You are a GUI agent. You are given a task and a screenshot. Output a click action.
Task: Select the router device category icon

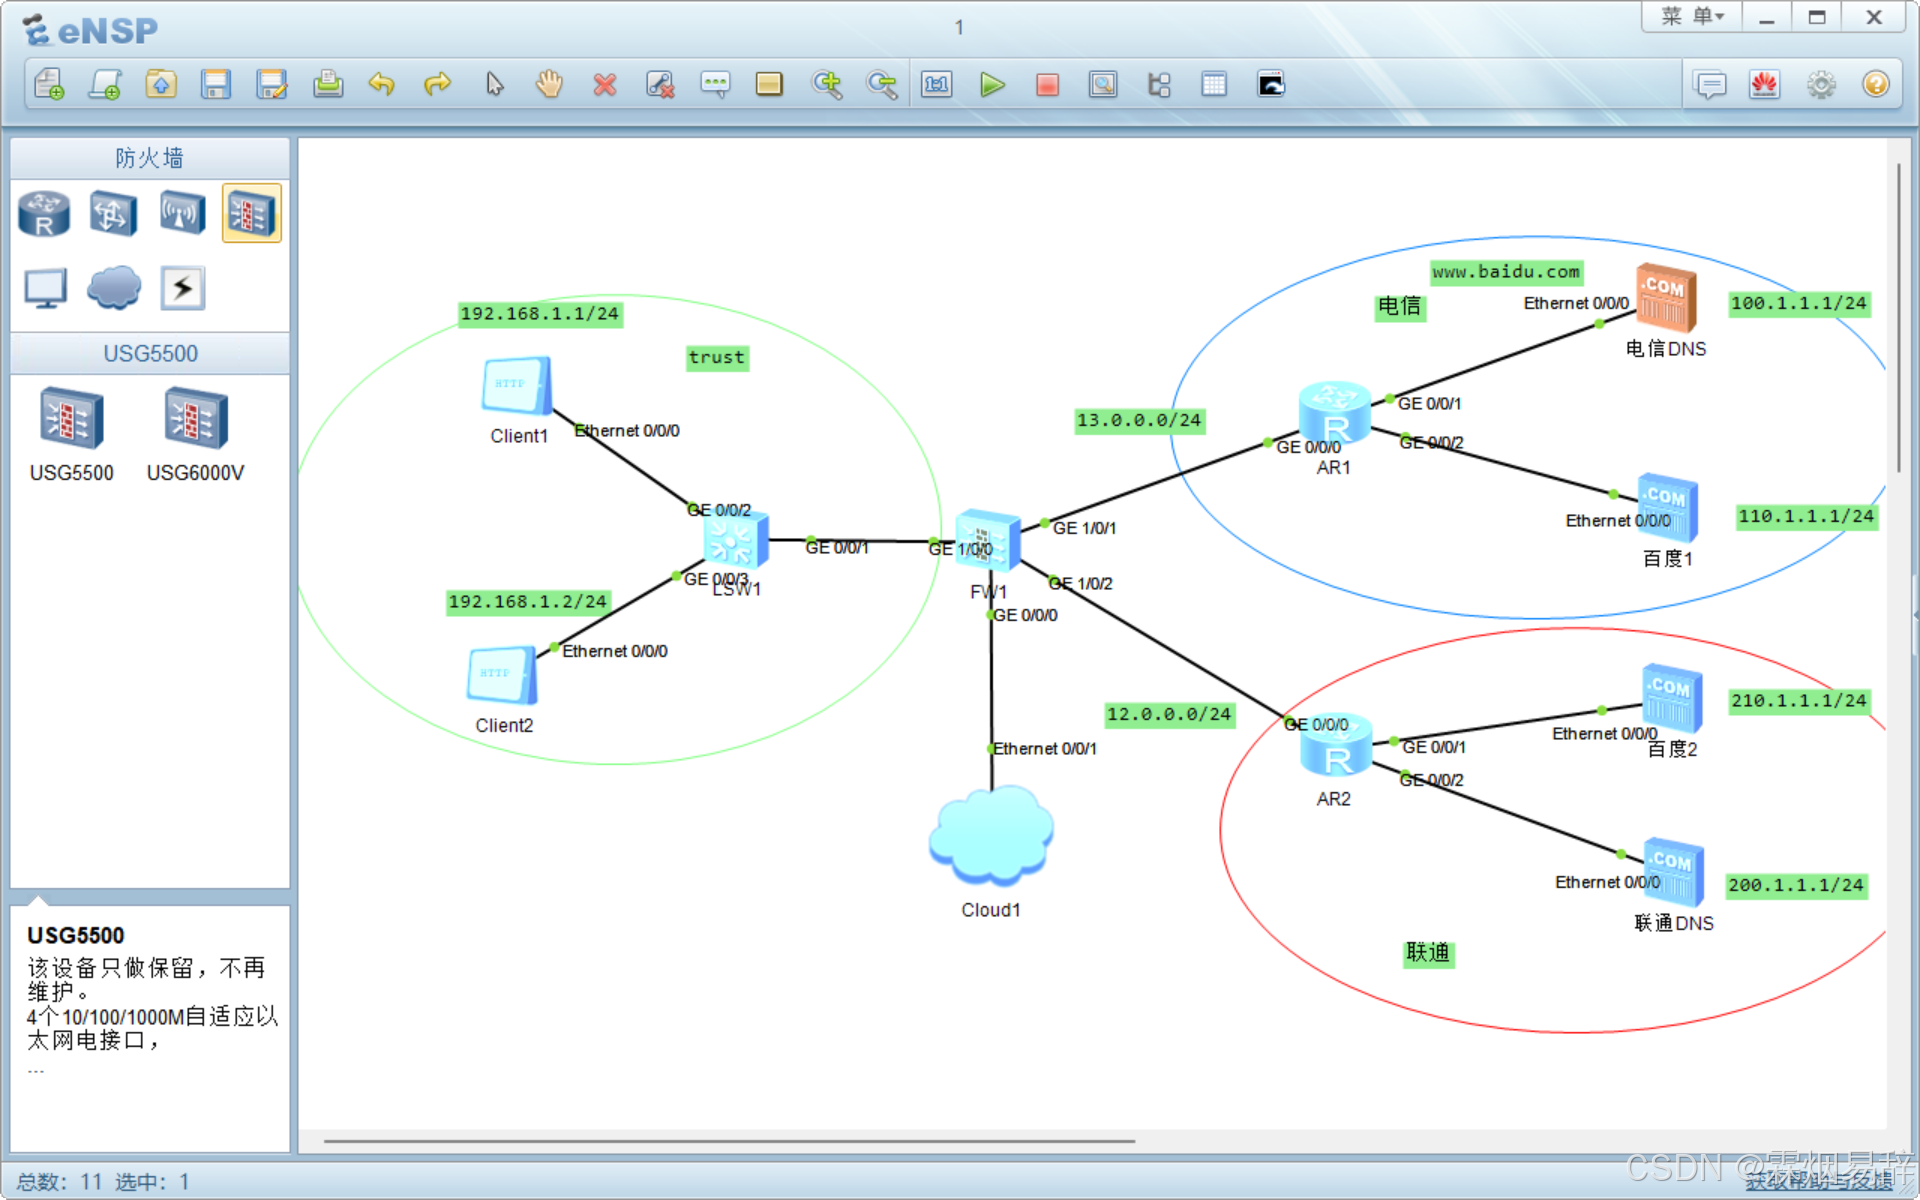click(44, 213)
